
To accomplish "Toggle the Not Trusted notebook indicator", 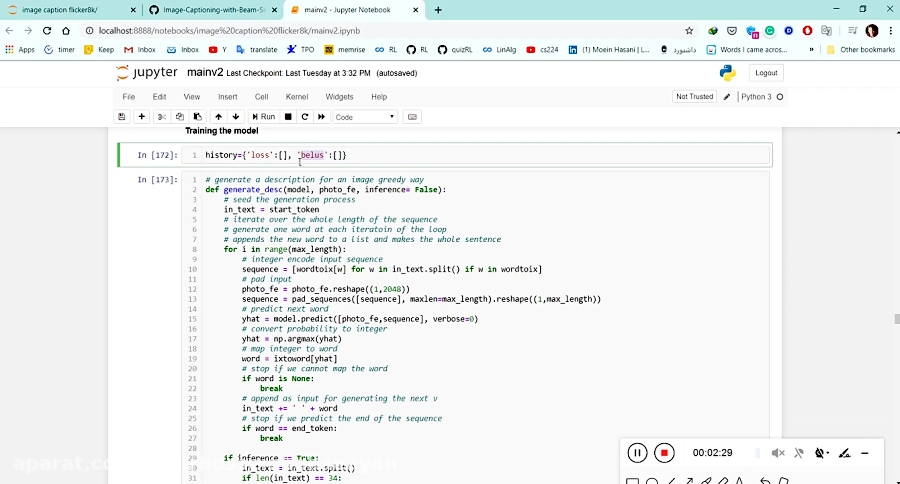I will point(695,96).
